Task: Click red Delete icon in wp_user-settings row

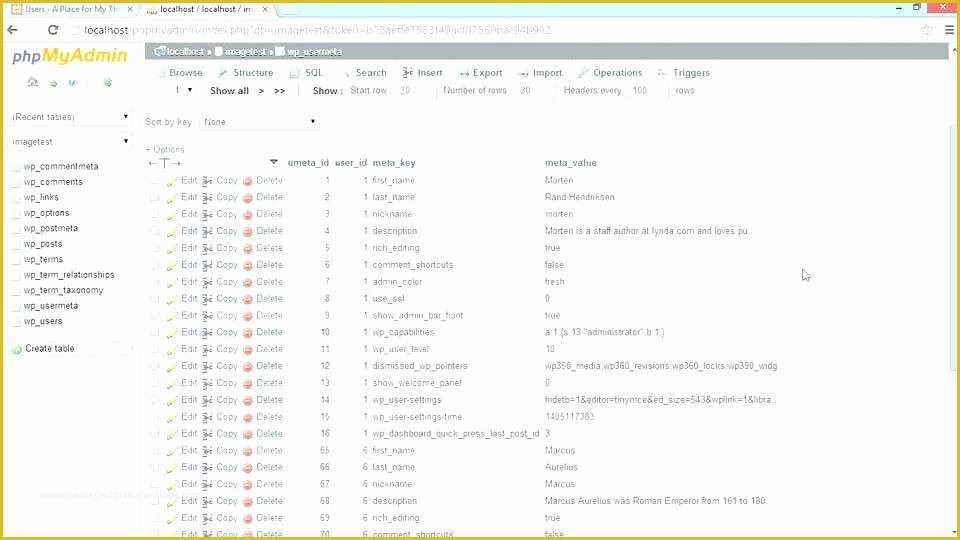Action: (x=247, y=400)
